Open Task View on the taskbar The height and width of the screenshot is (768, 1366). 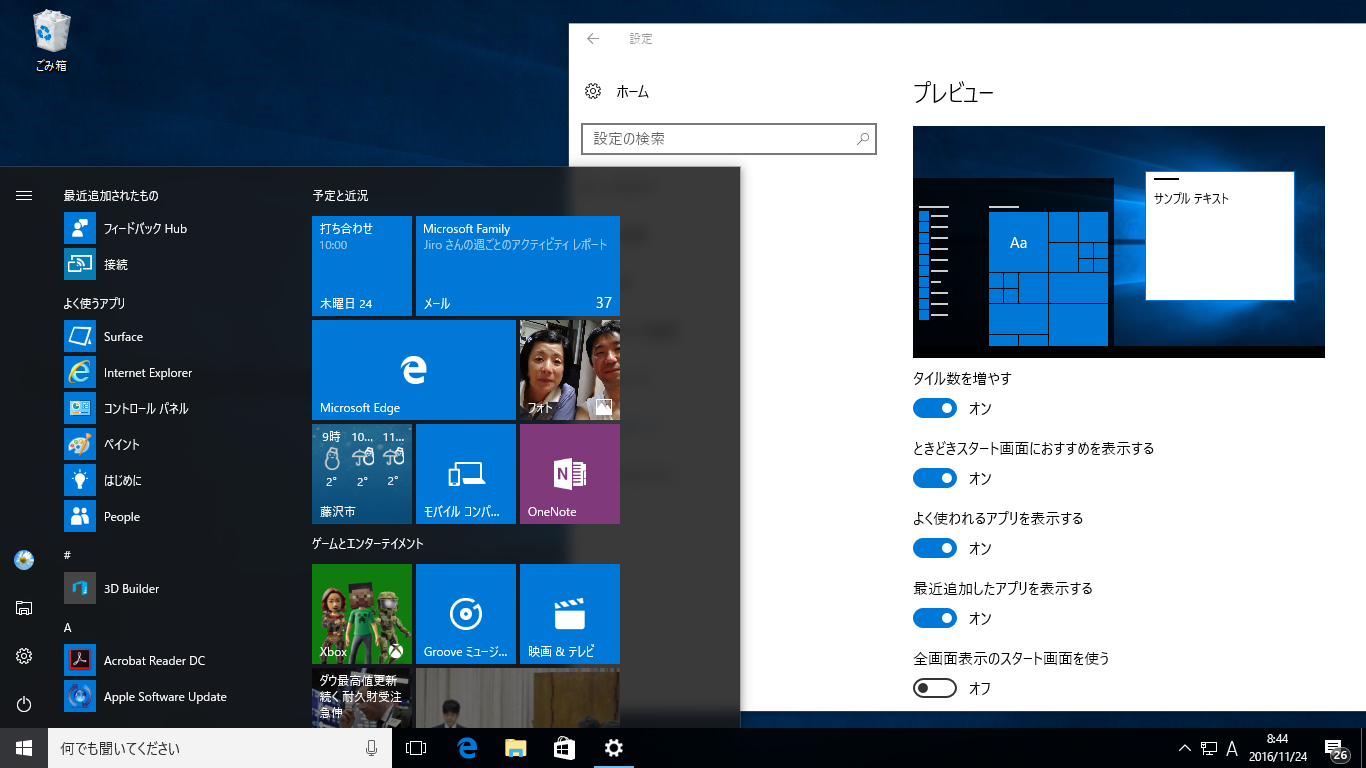tap(416, 748)
